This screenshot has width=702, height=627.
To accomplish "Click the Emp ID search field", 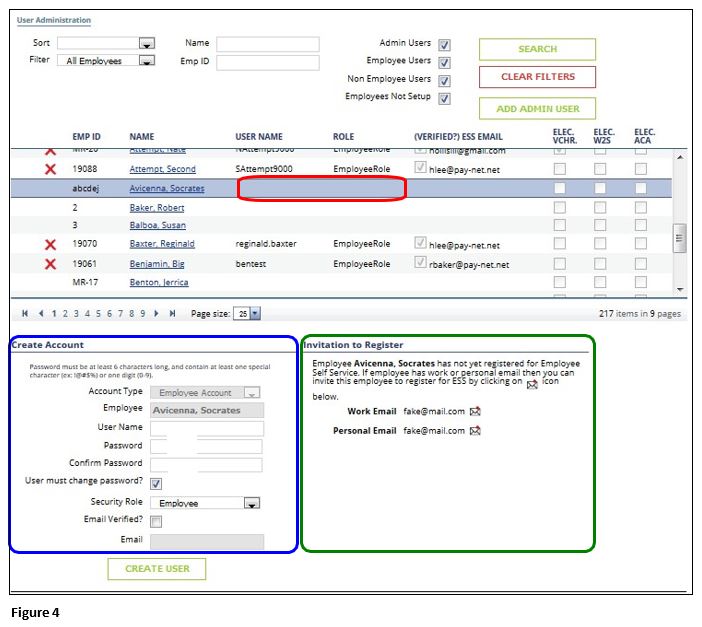I will pos(268,63).
